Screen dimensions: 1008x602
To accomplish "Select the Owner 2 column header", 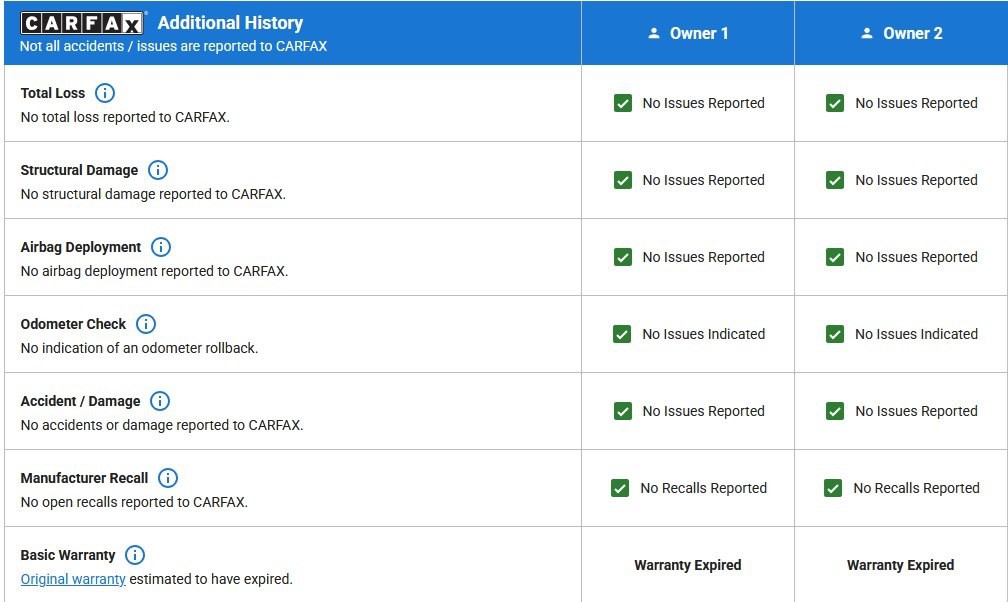I will (x=901, y=33).
